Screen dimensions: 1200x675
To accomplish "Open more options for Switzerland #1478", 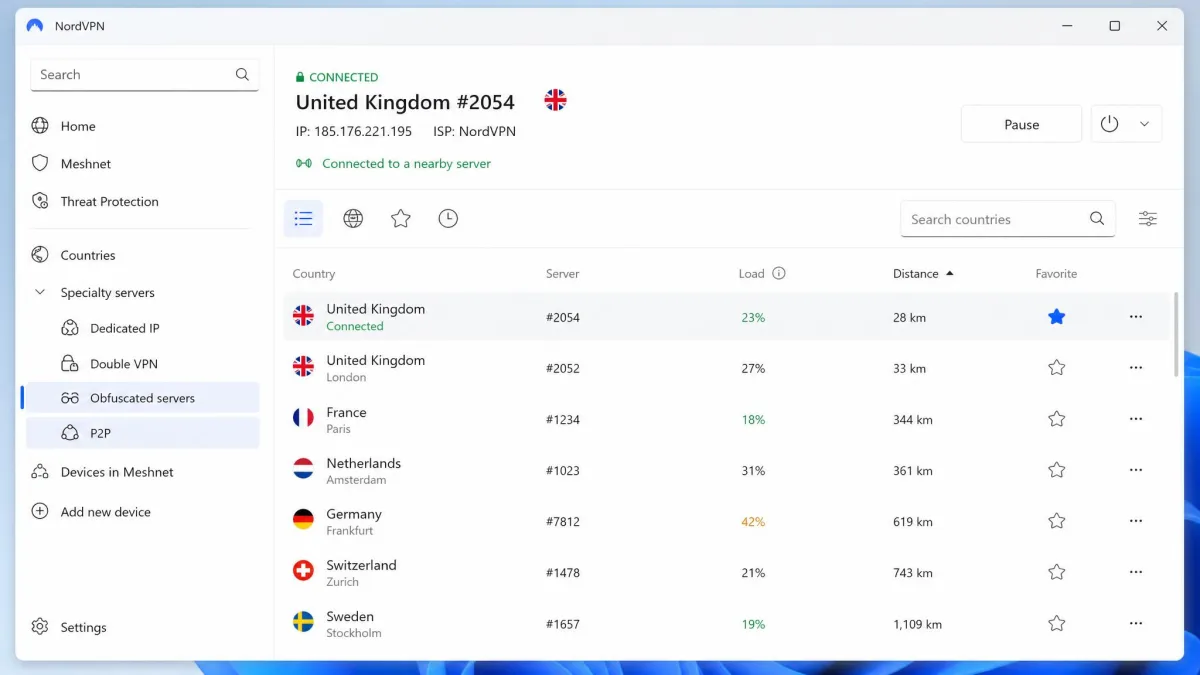I will [1135, 572].
